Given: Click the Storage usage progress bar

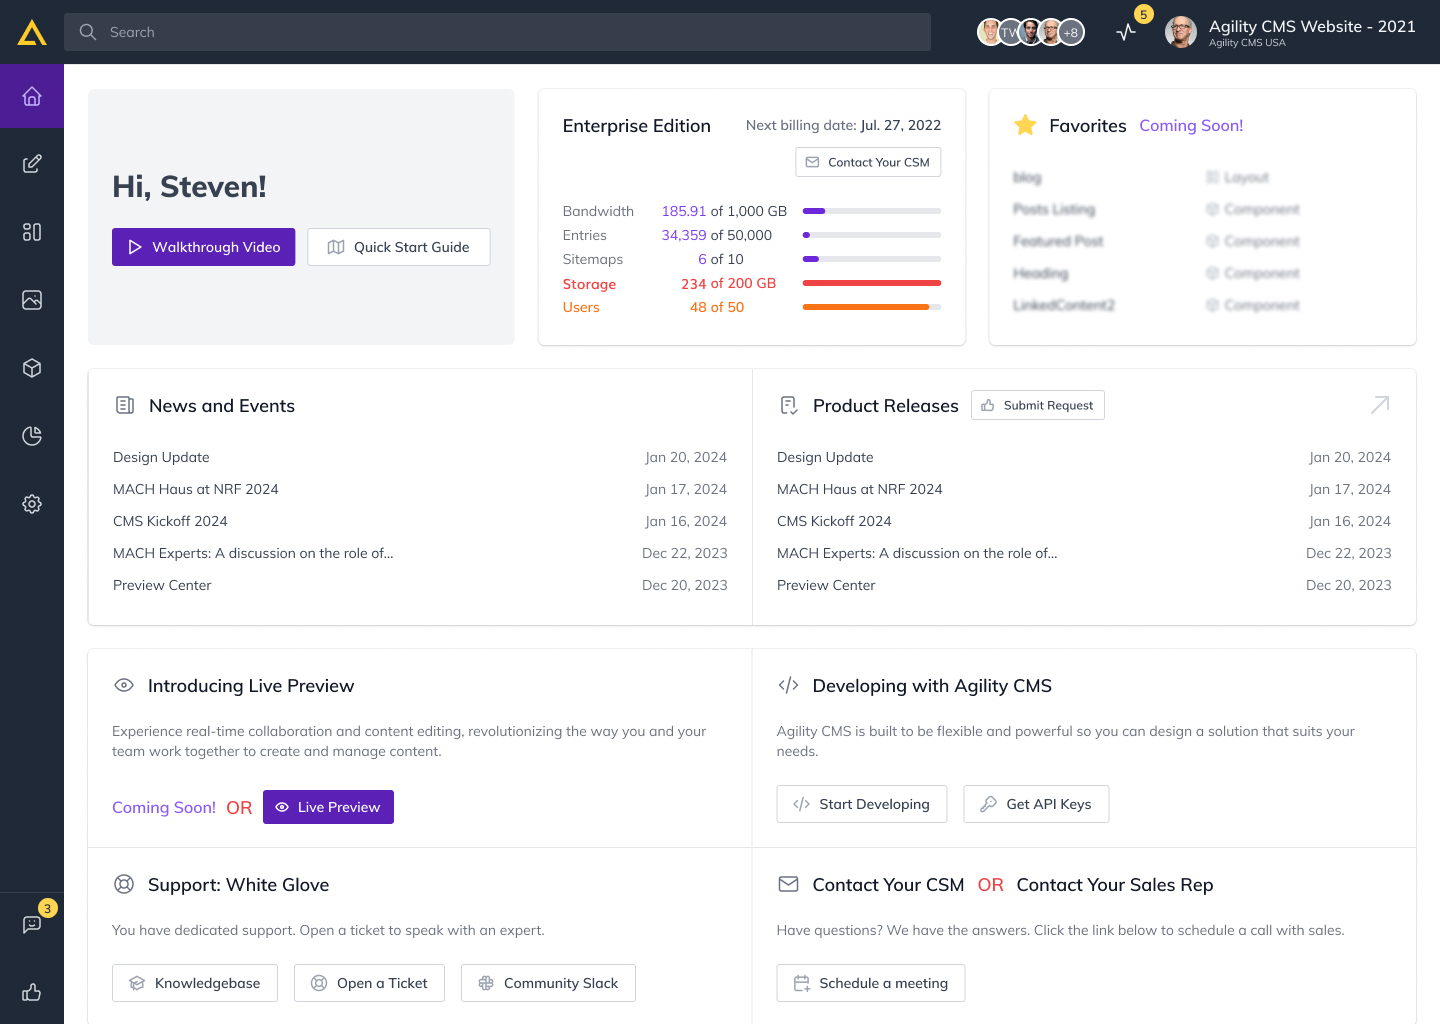Looking at the screenshot, I should point(871,283).
